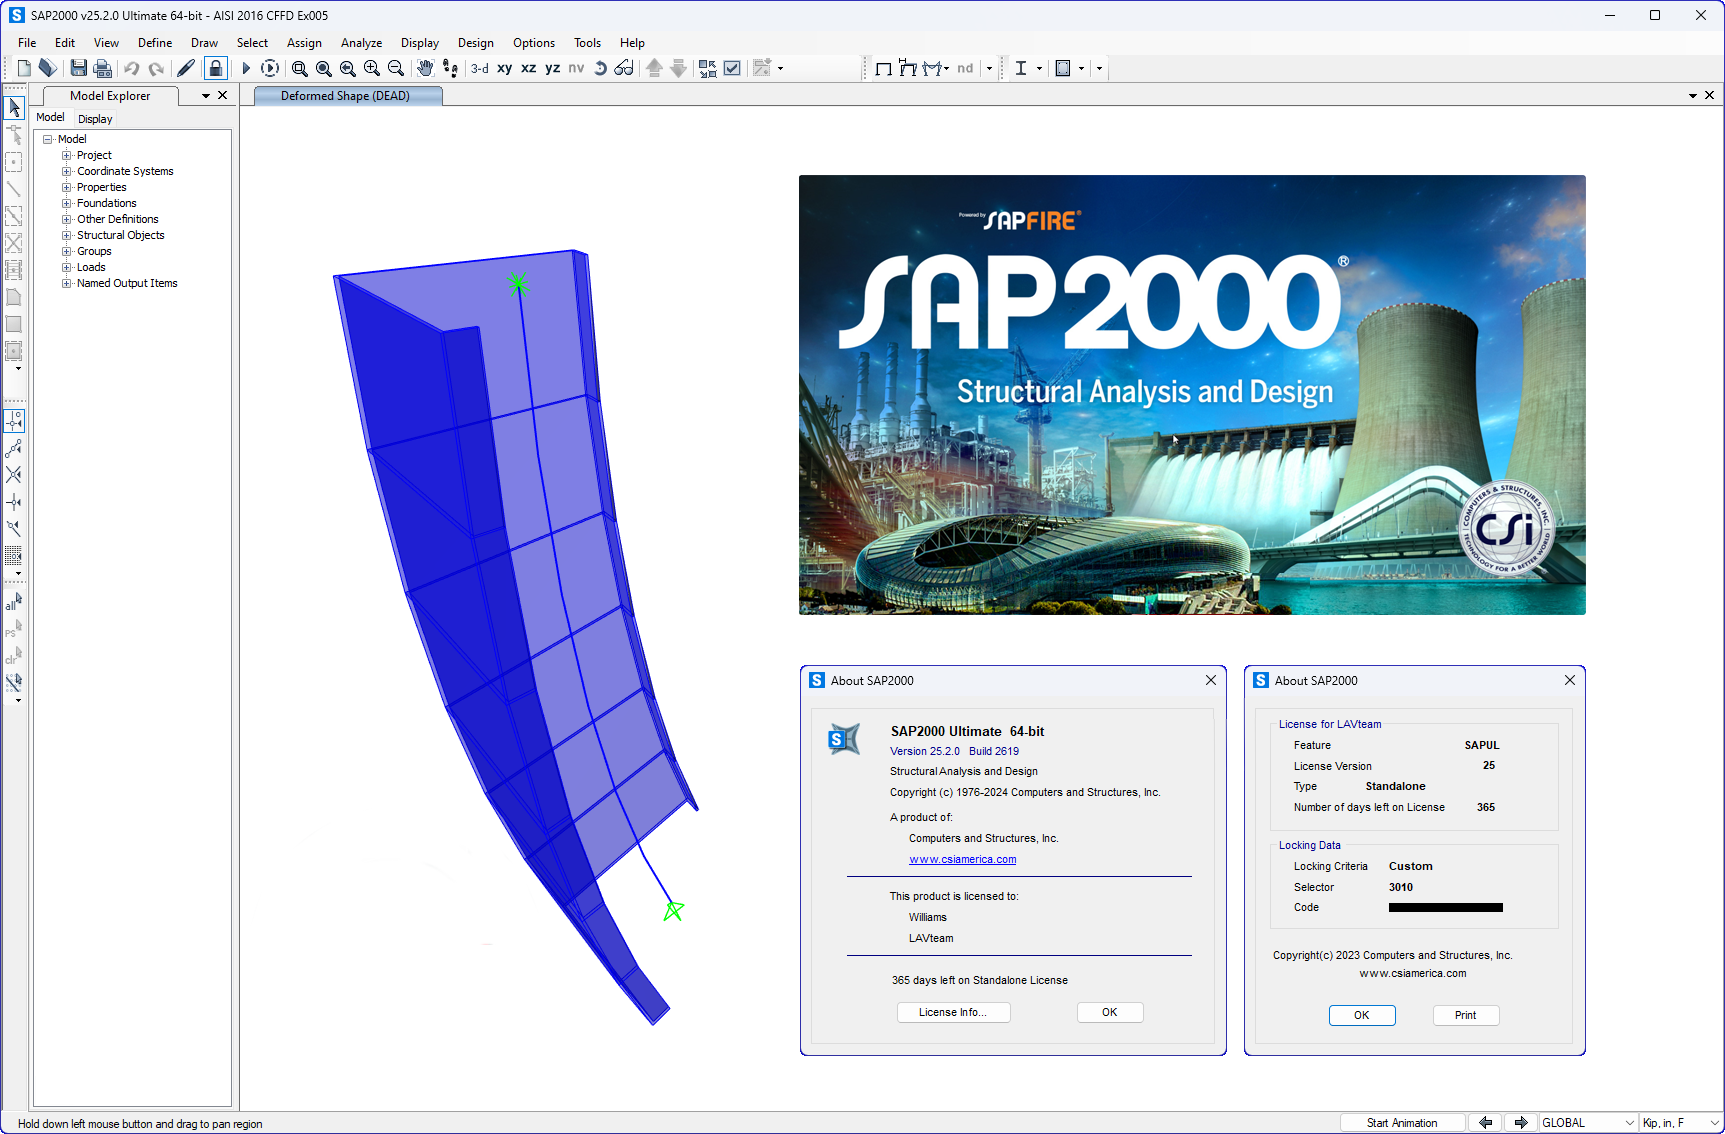Open the Model Explorer panel options arrow

(206, 96)
